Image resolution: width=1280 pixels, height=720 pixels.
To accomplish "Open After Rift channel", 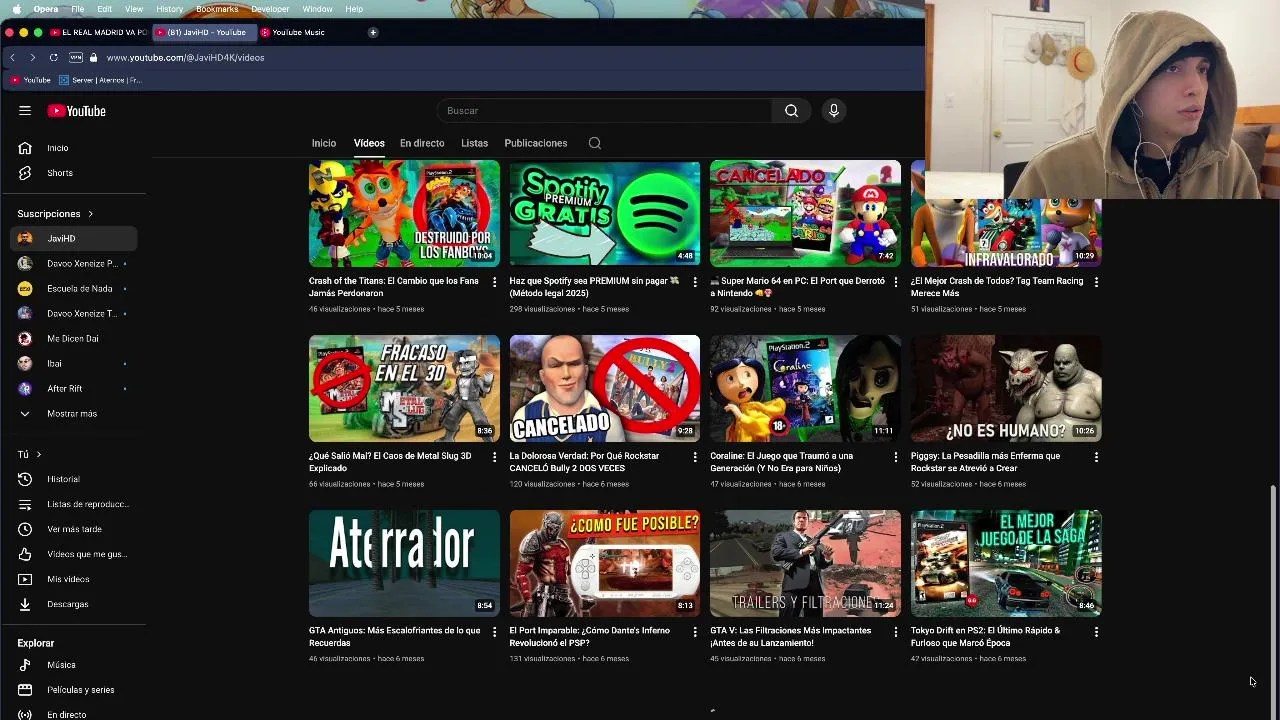I will 74,389.
